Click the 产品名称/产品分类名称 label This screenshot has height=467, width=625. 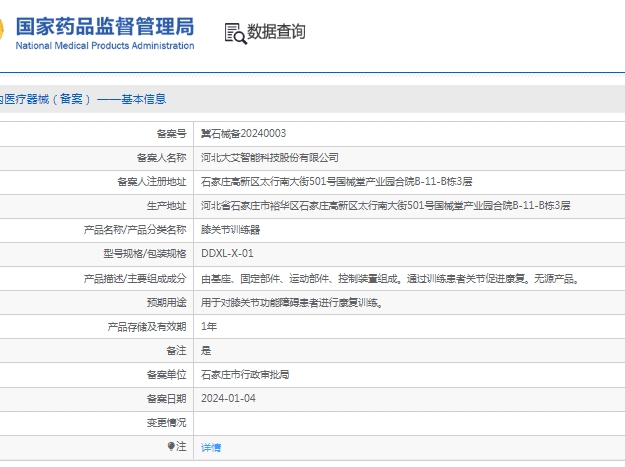[135, 230]
